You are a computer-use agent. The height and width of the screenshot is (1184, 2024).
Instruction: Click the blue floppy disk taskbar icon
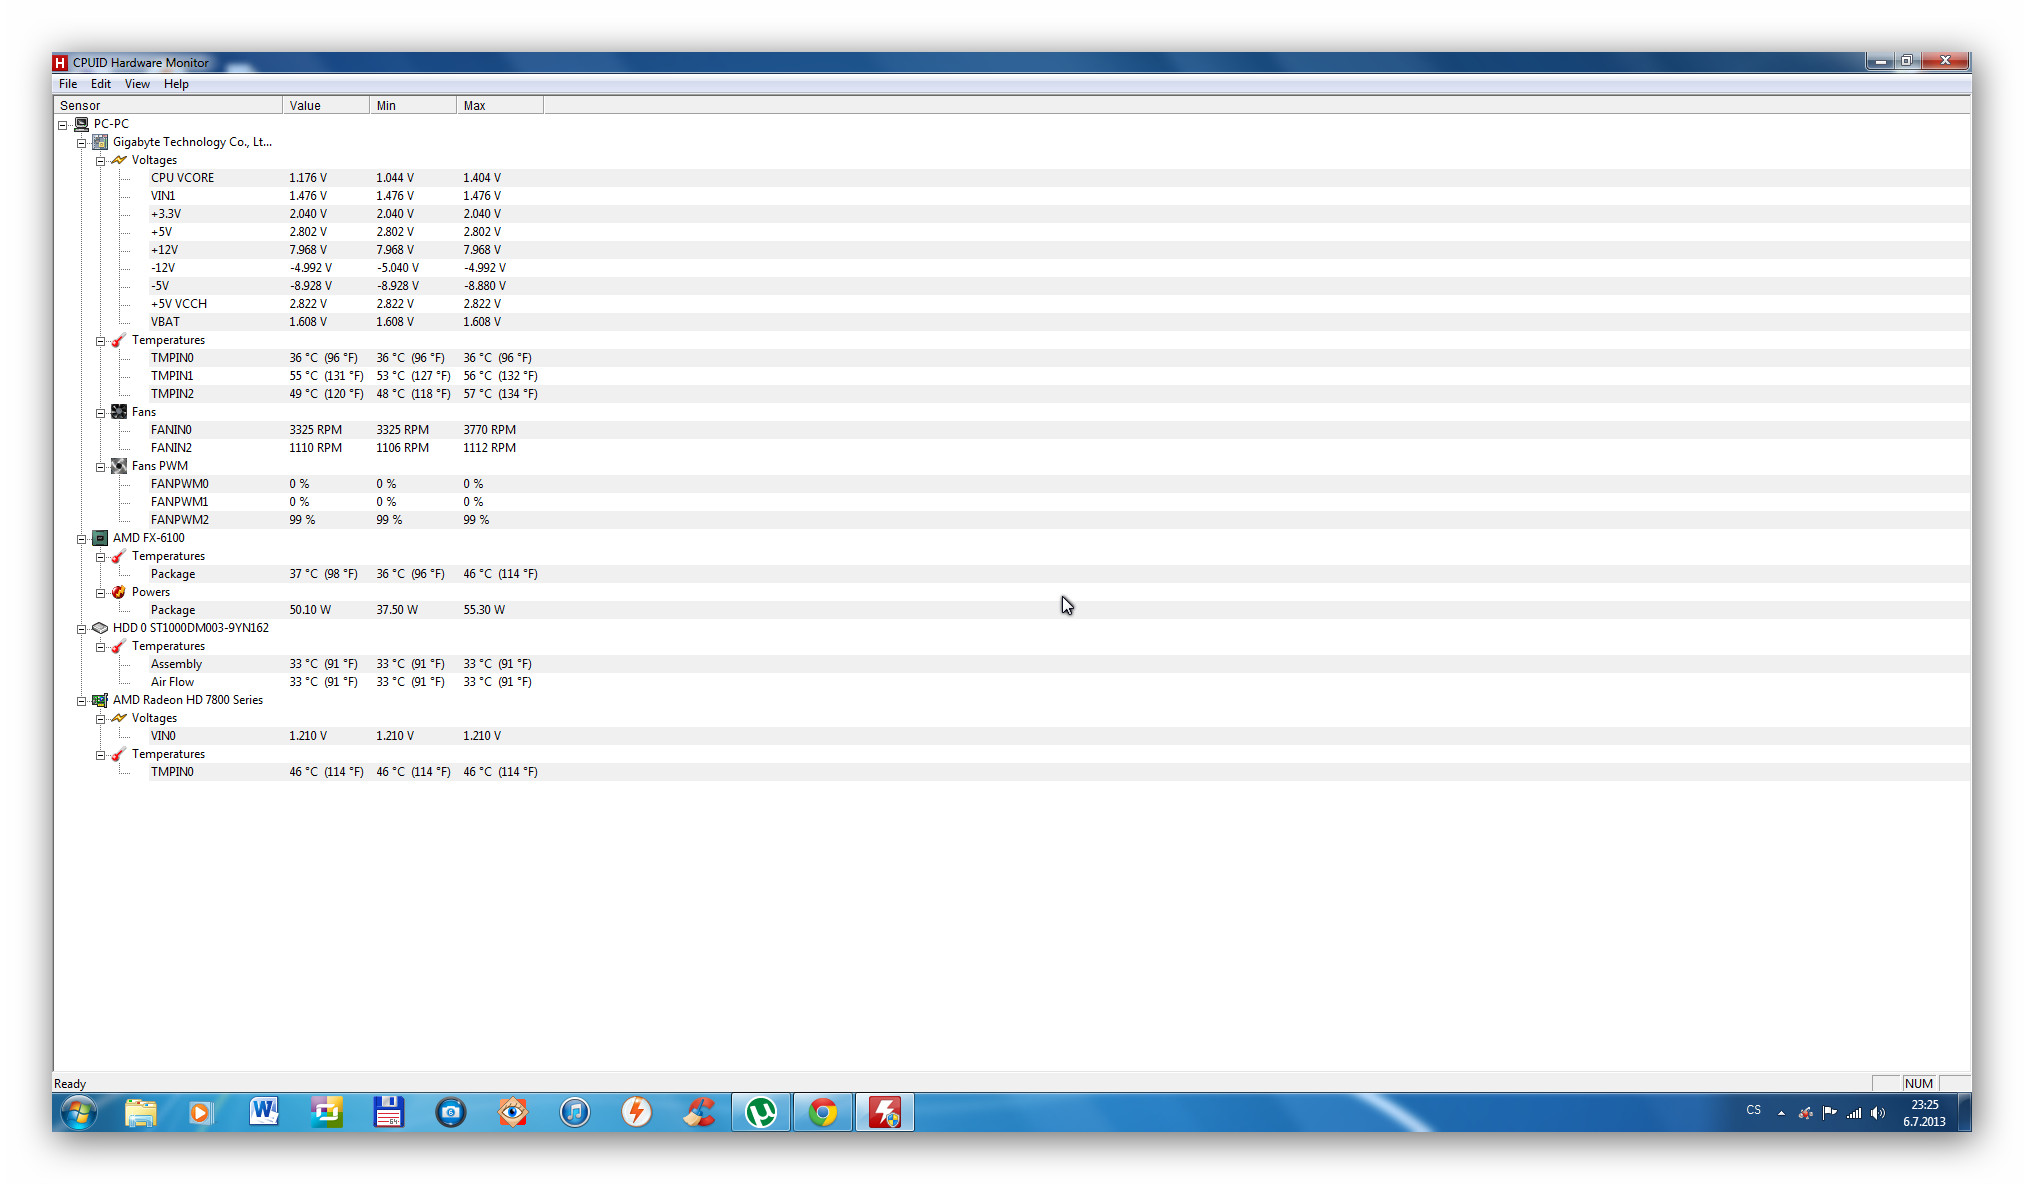coord(389,1112)
